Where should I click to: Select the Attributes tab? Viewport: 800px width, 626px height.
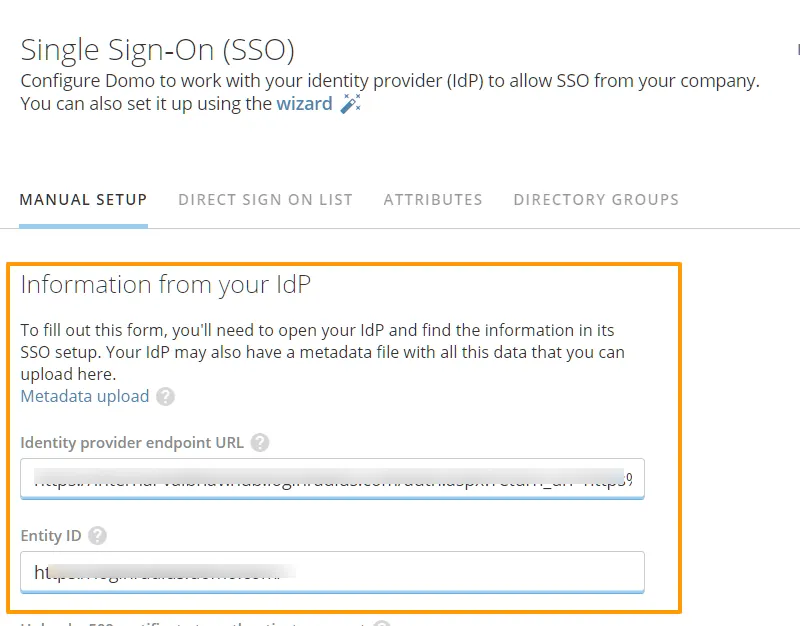(x=433, y=200)
